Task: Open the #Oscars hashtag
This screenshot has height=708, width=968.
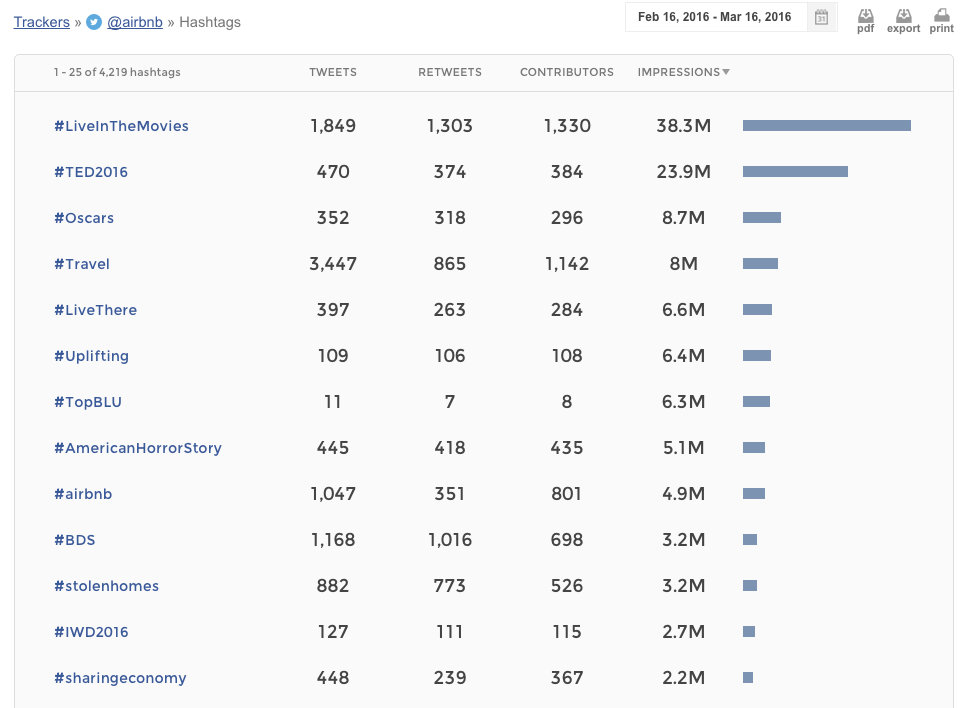Action: point(84,218)
